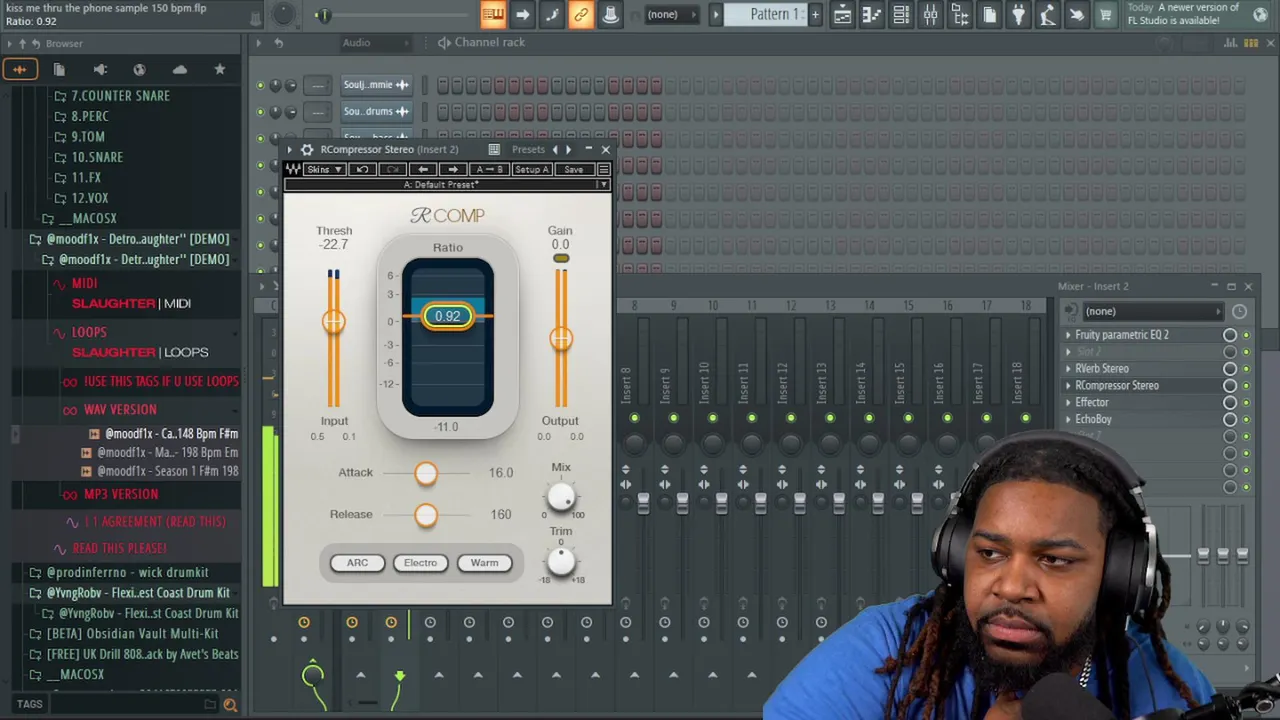Click the browser search magnifier icon

pos(230,705)
